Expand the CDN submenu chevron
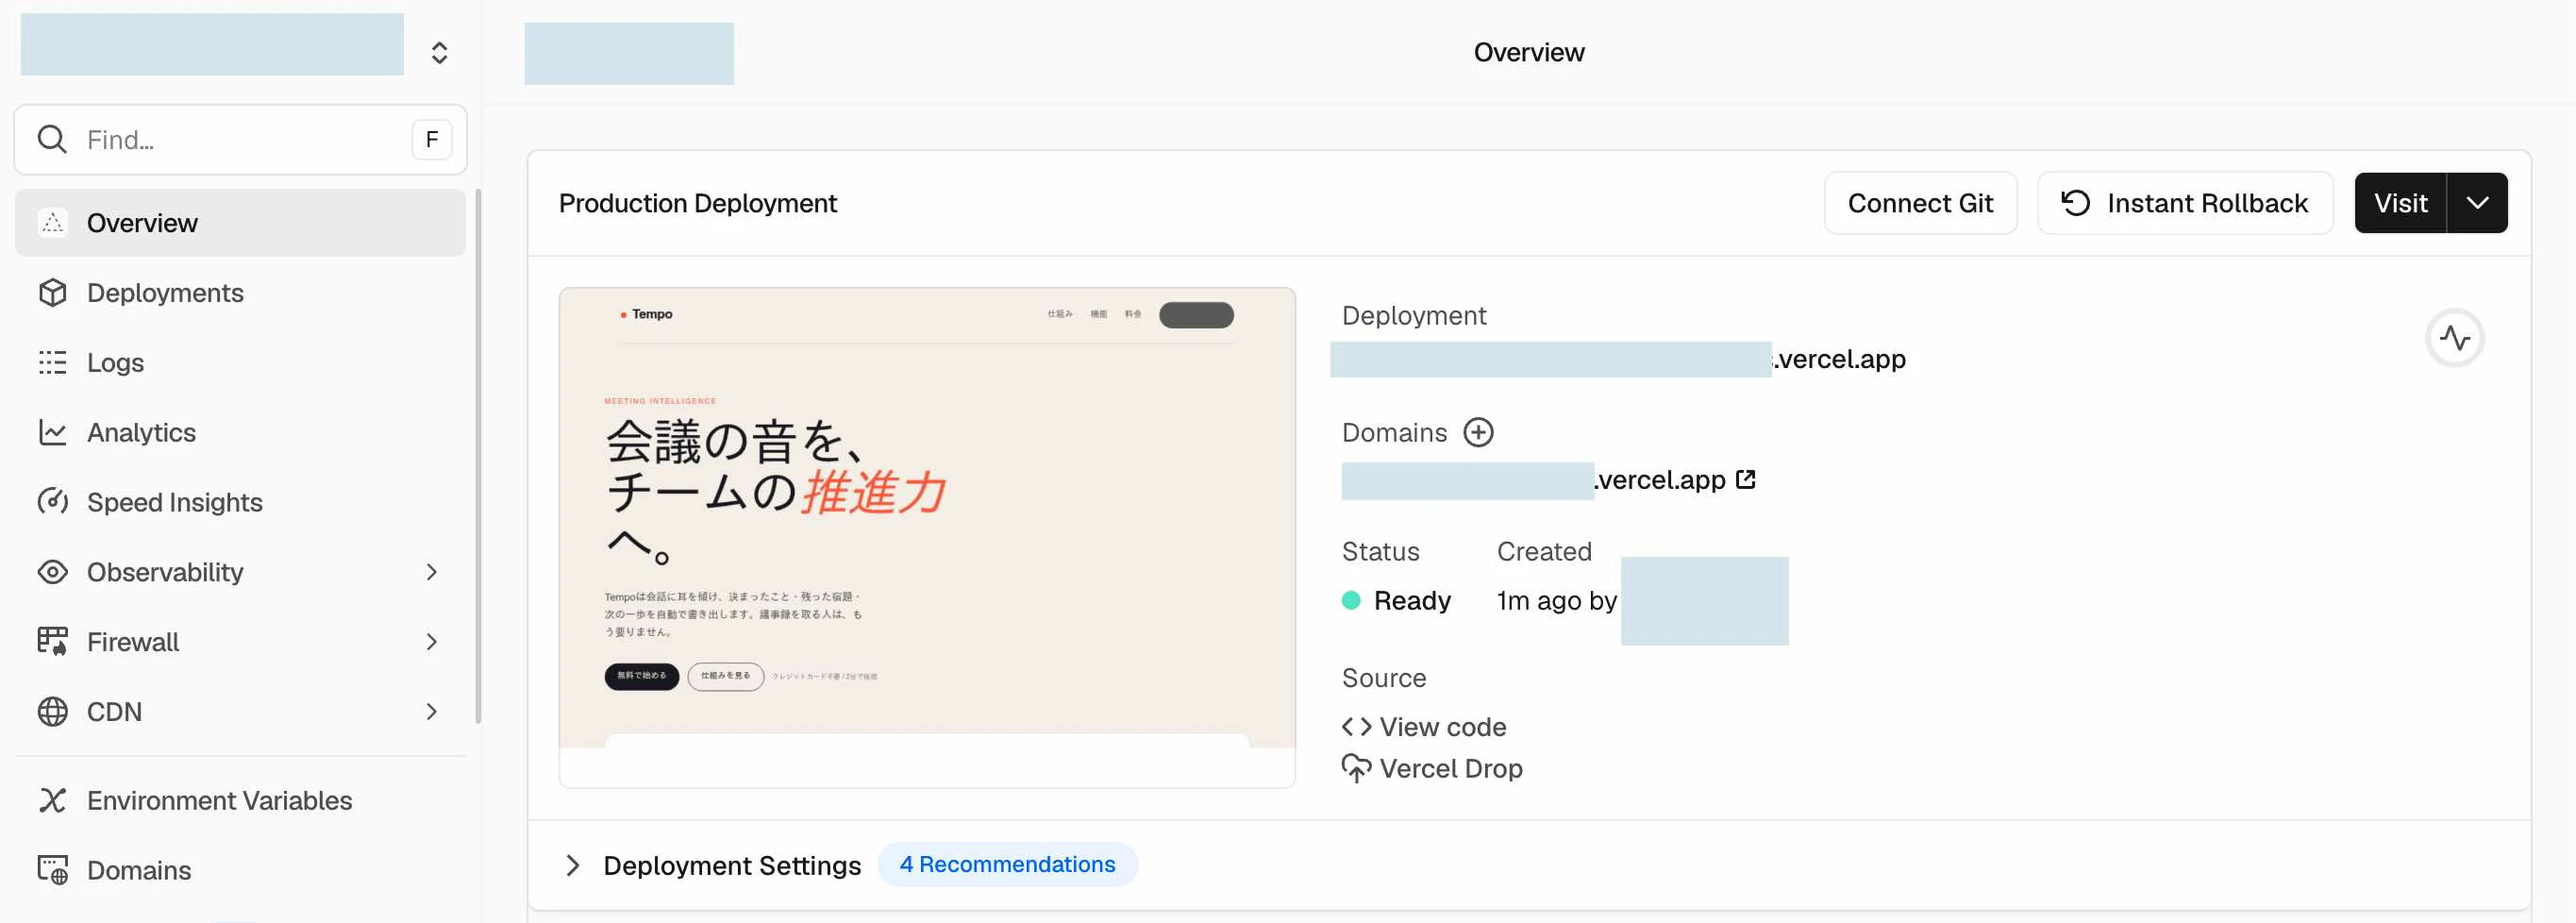Image resolution: width=2576 pixels, height=923 pixels. pyautogui.click(x=432, y=711)
